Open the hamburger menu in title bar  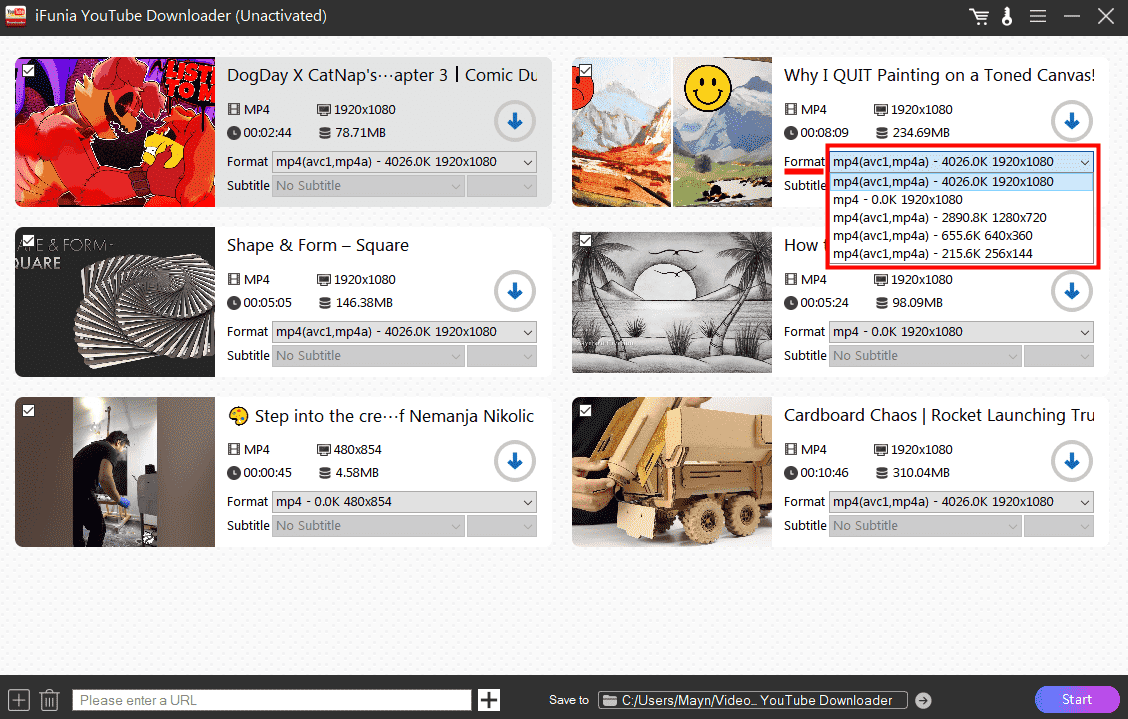click(1038, 17)
